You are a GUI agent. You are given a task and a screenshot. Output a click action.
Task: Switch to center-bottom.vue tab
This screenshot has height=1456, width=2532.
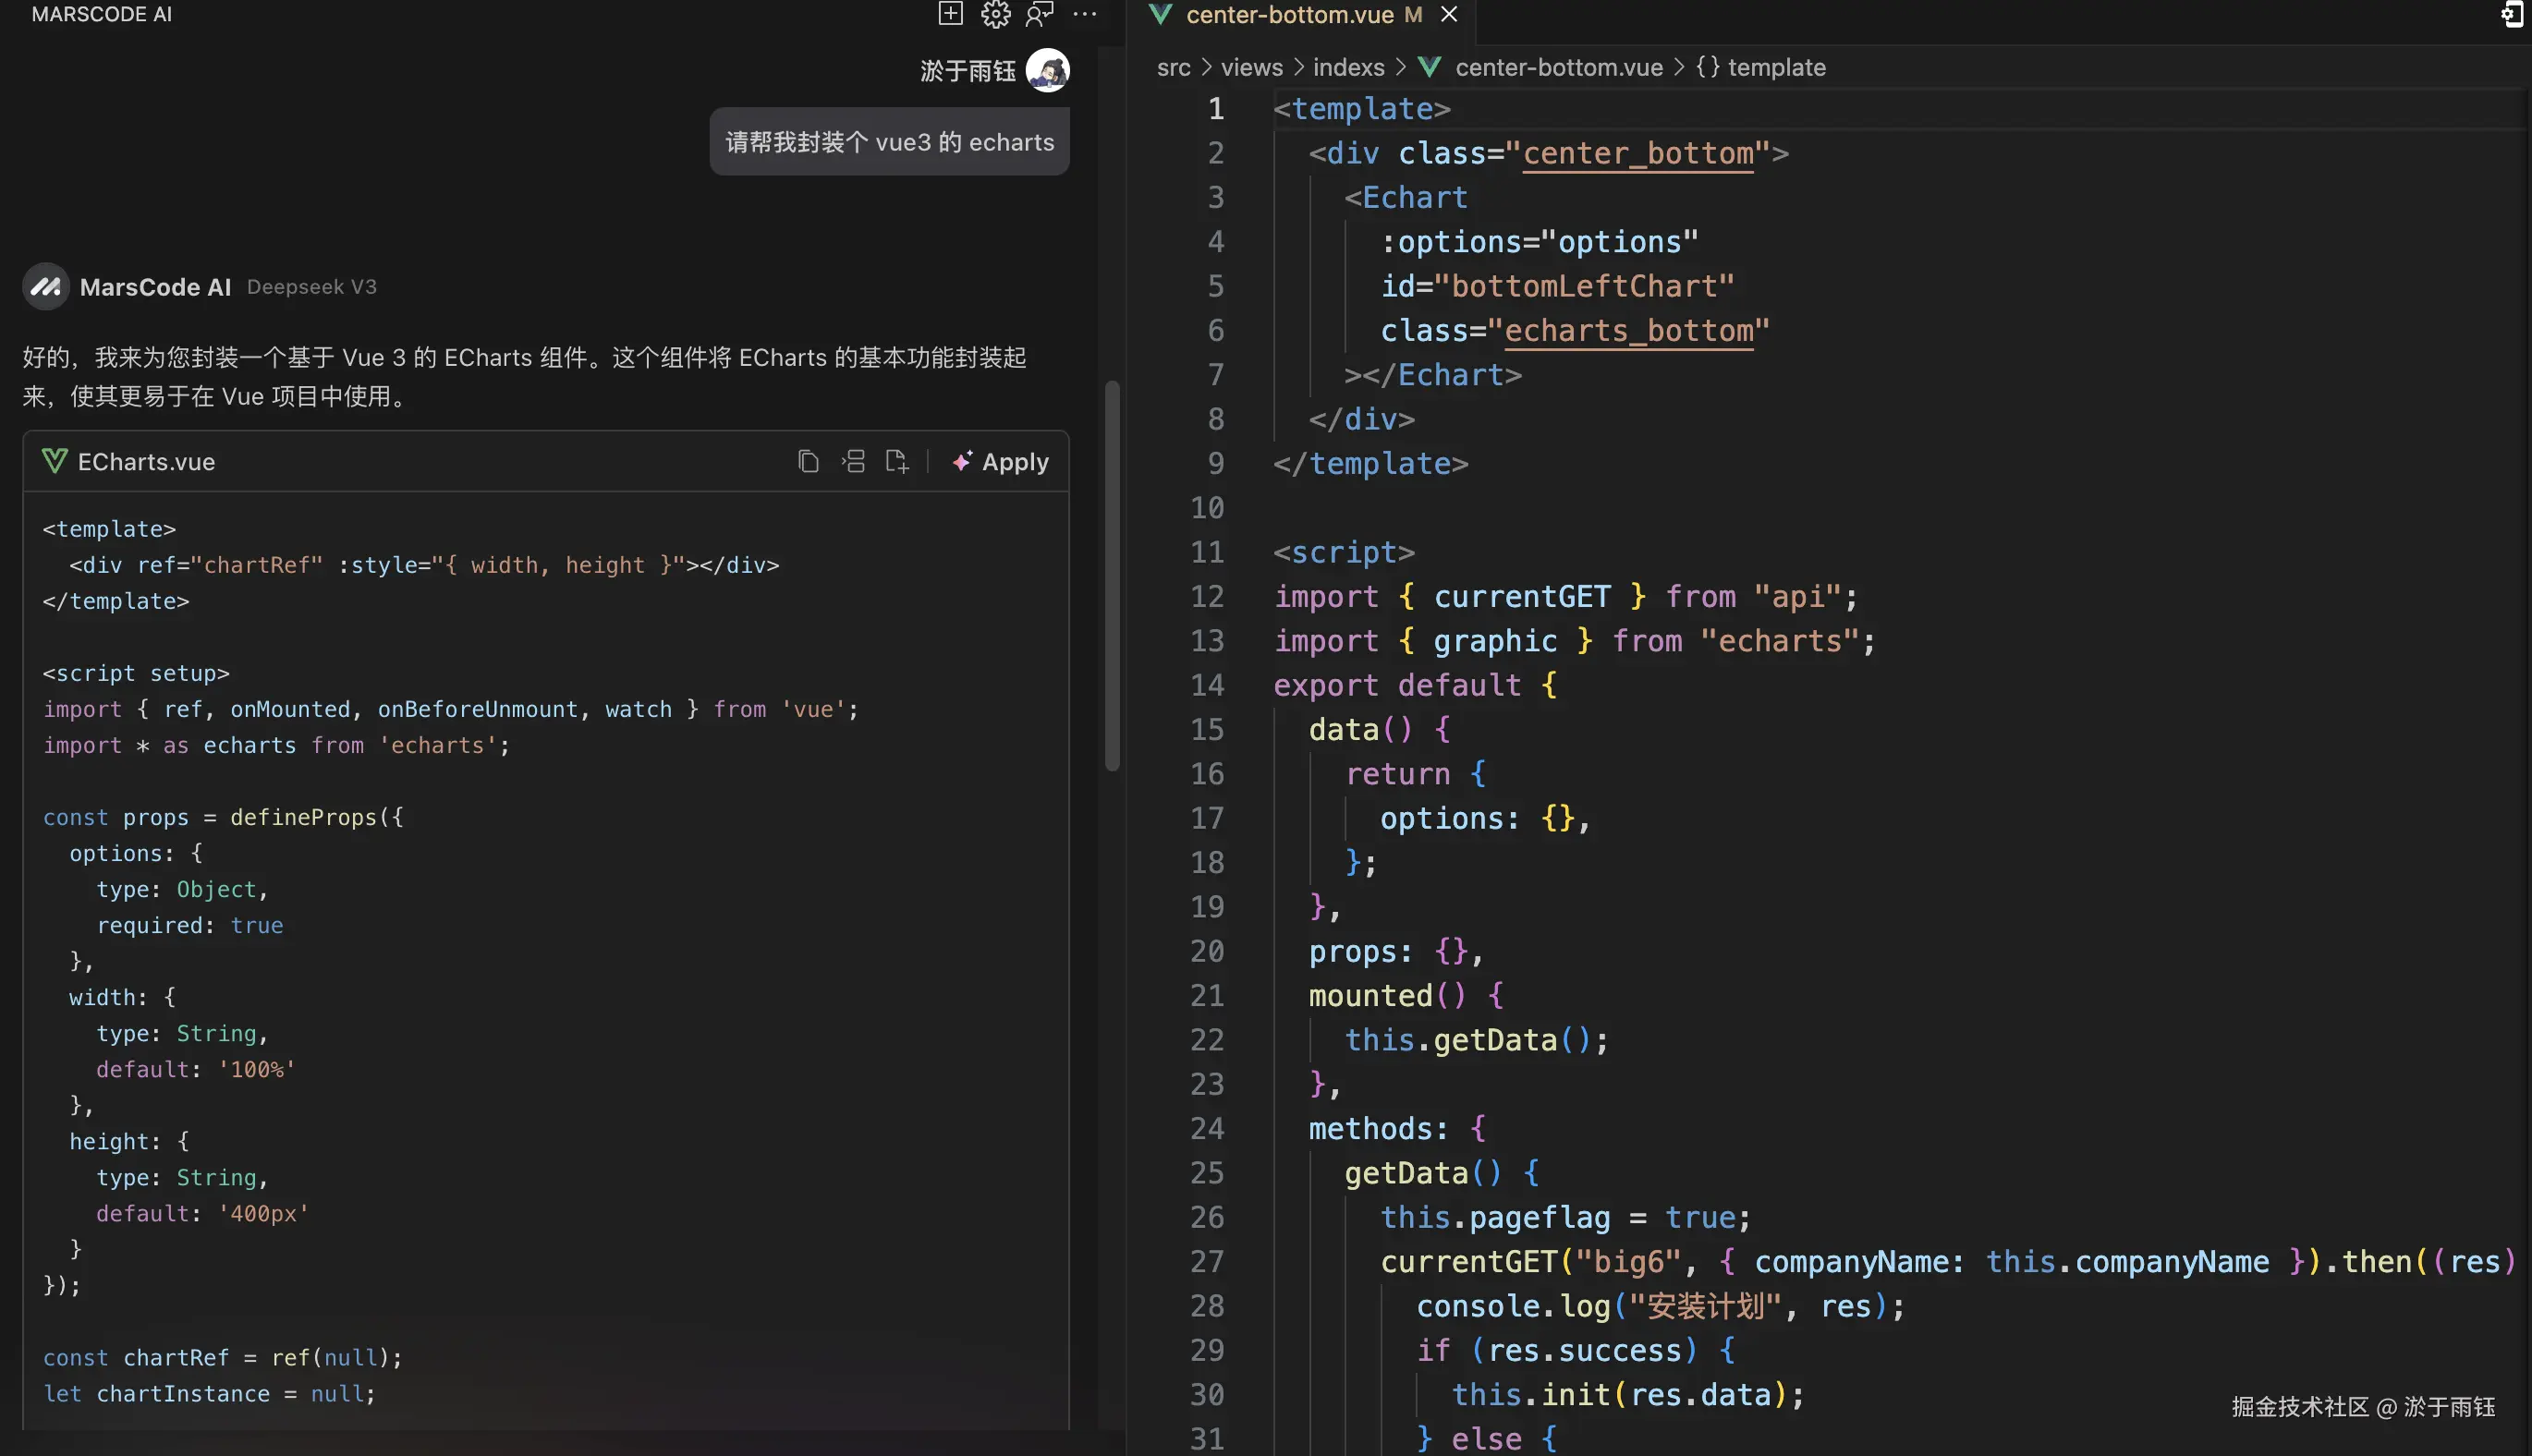tap(1288, 15)
